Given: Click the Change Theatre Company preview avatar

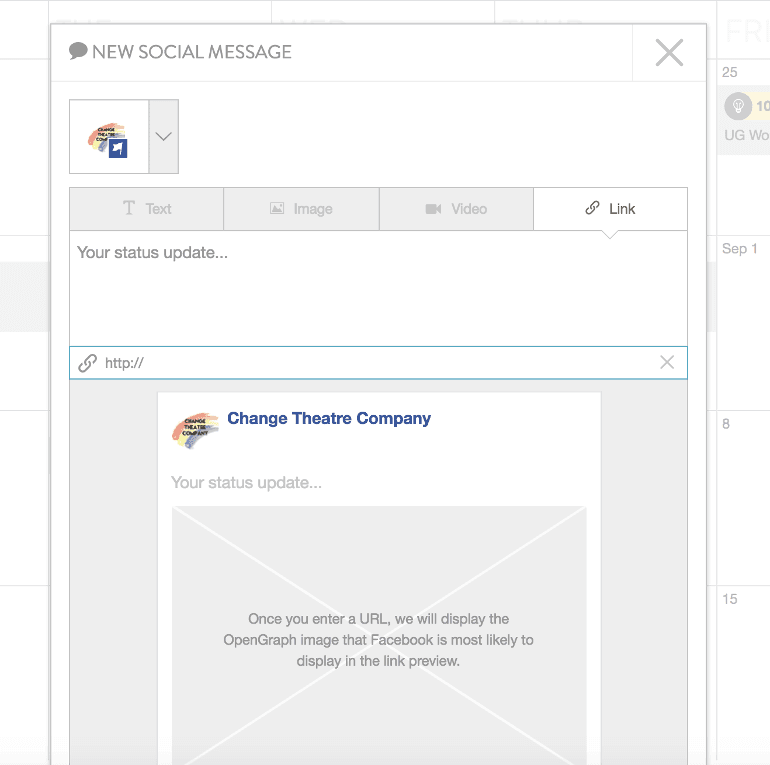Looking at the screenshot, I should pos(195,428).
